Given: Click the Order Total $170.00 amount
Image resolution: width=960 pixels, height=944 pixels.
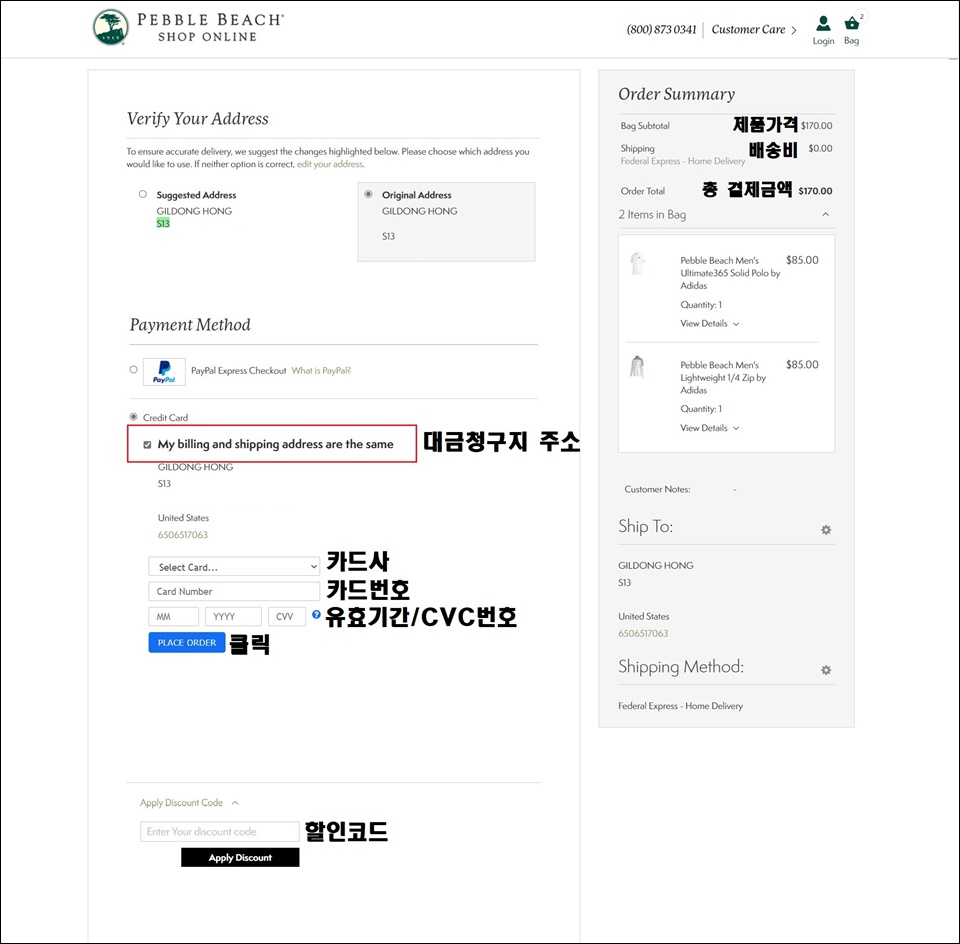Looking at the screenshot, I should click(x=815, y=191).
